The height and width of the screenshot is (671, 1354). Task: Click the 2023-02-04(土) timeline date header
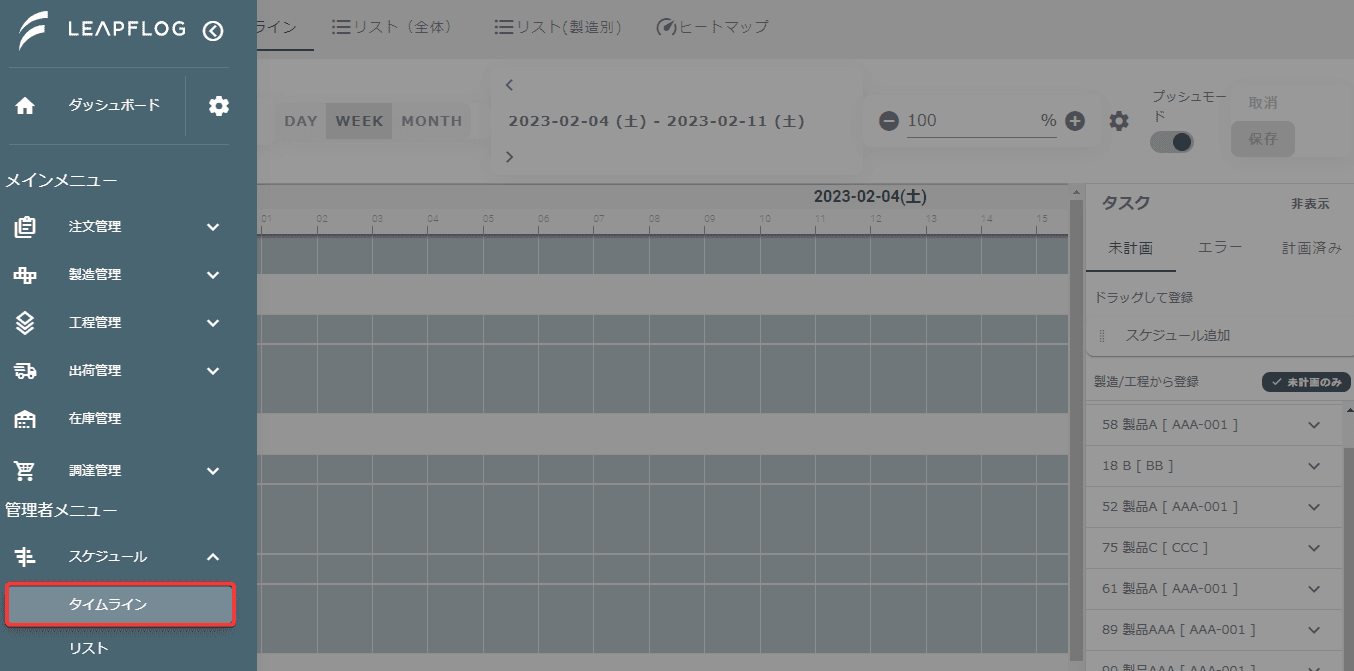click(870, 196)
